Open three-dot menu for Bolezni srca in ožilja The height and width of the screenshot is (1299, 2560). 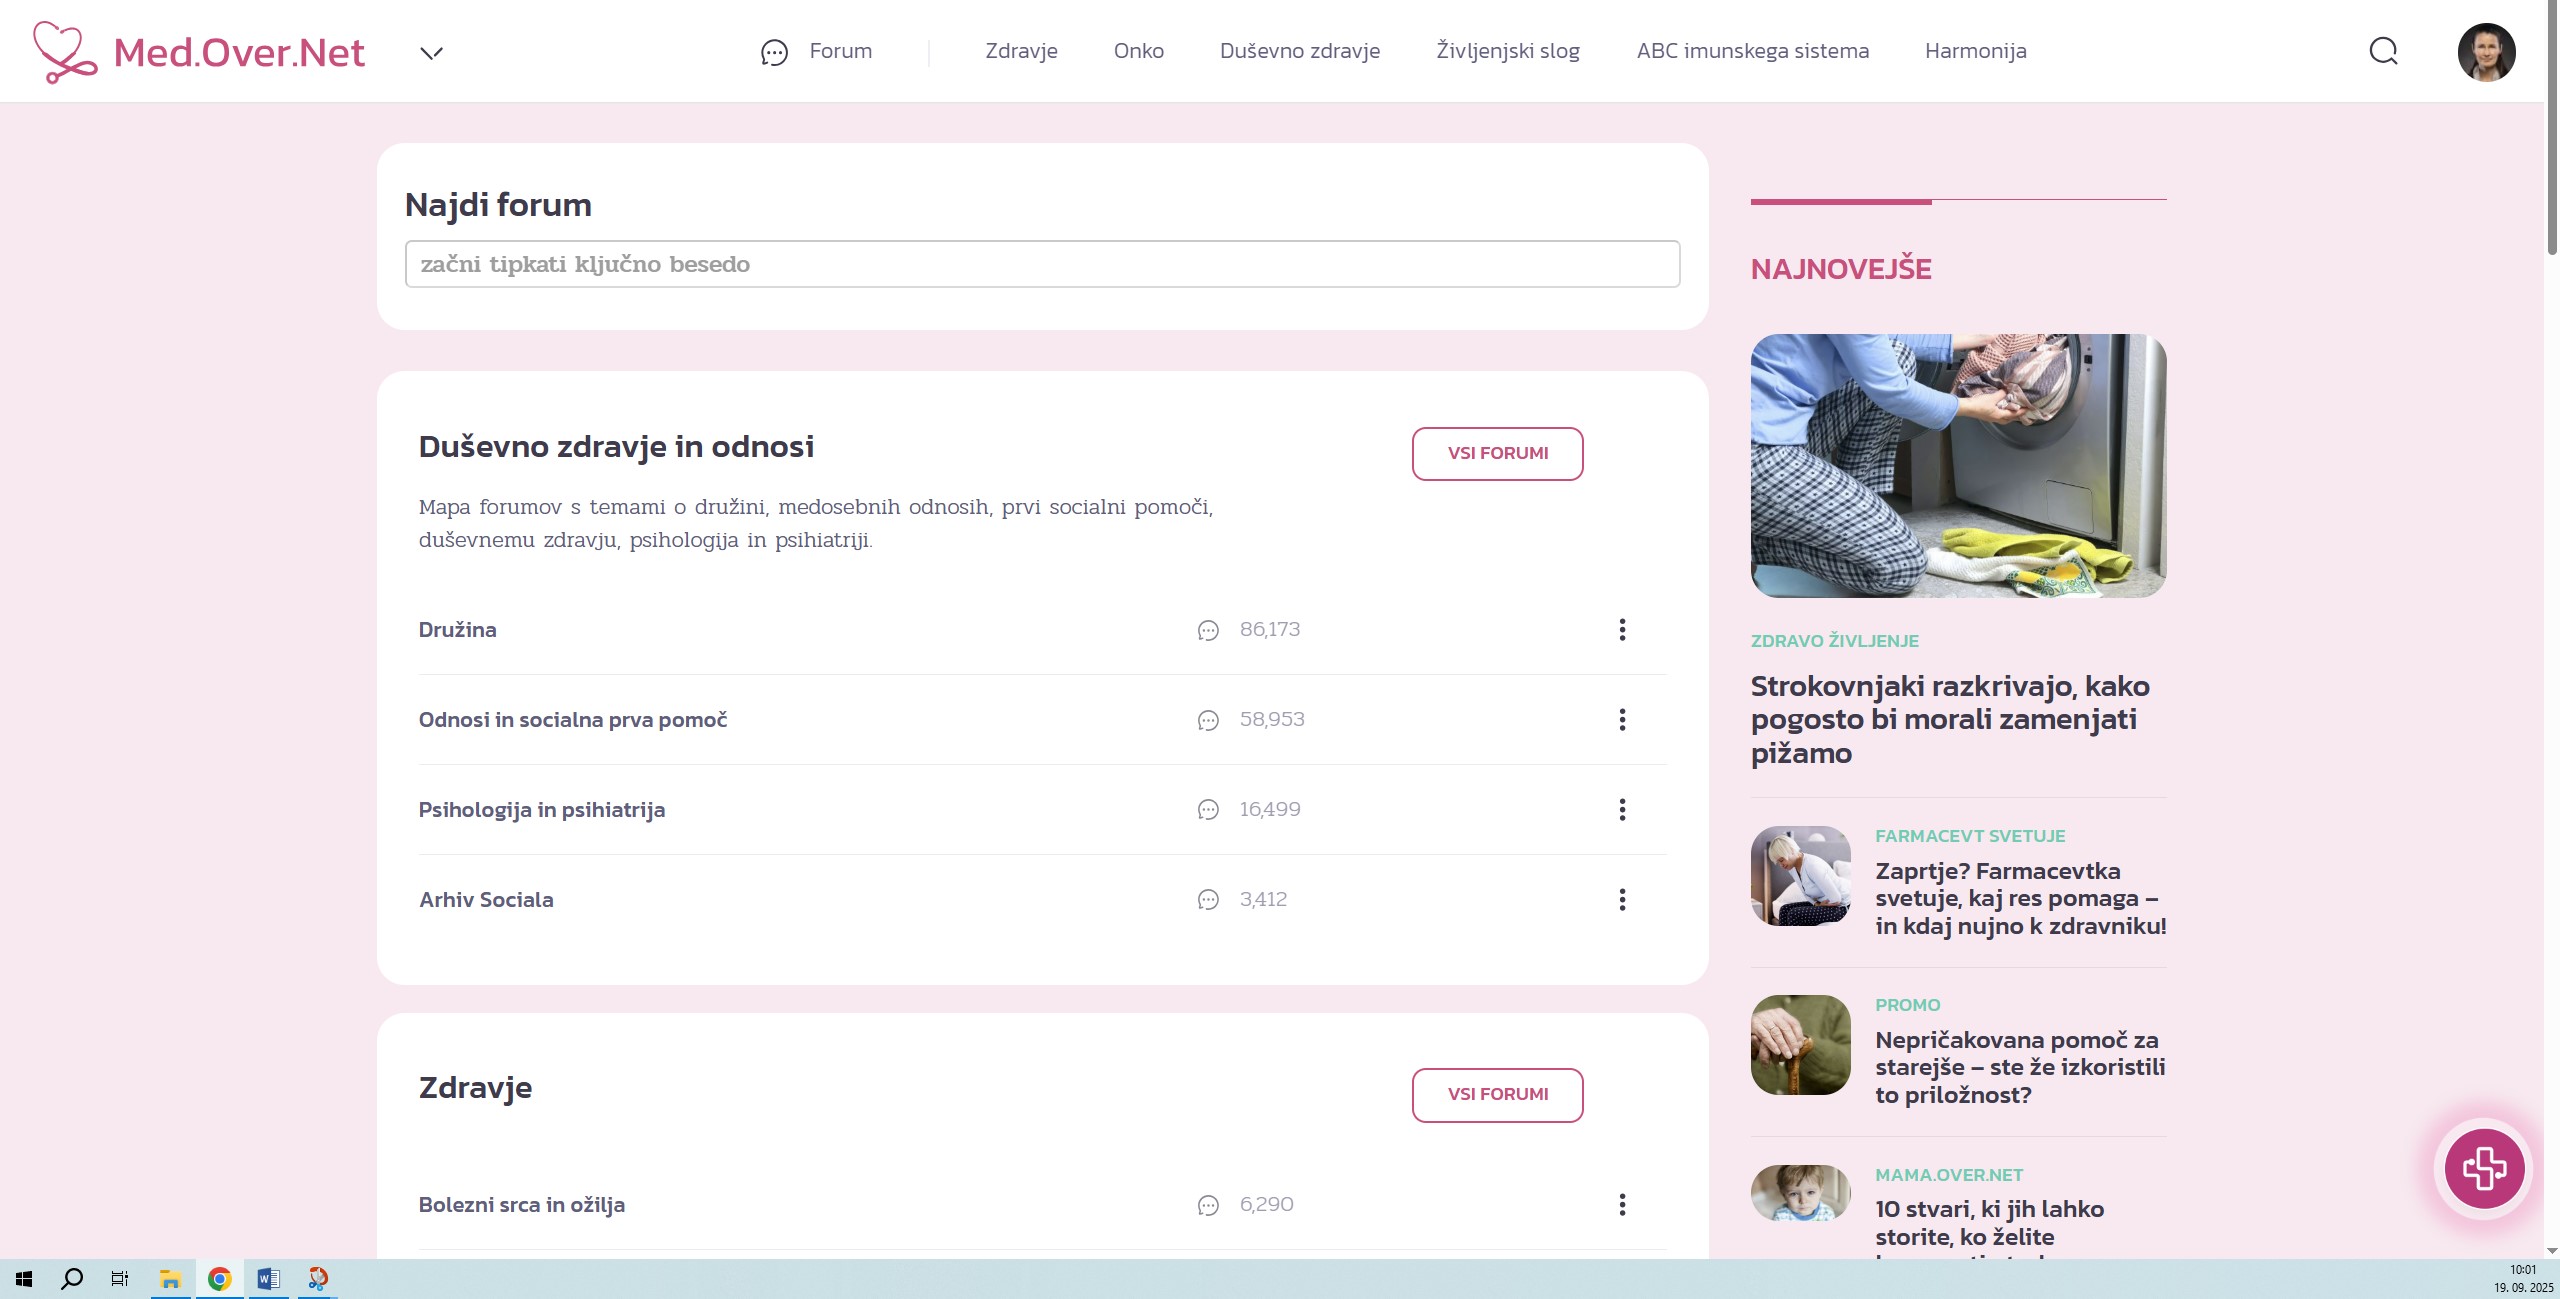click(x=1622, y=1204)
